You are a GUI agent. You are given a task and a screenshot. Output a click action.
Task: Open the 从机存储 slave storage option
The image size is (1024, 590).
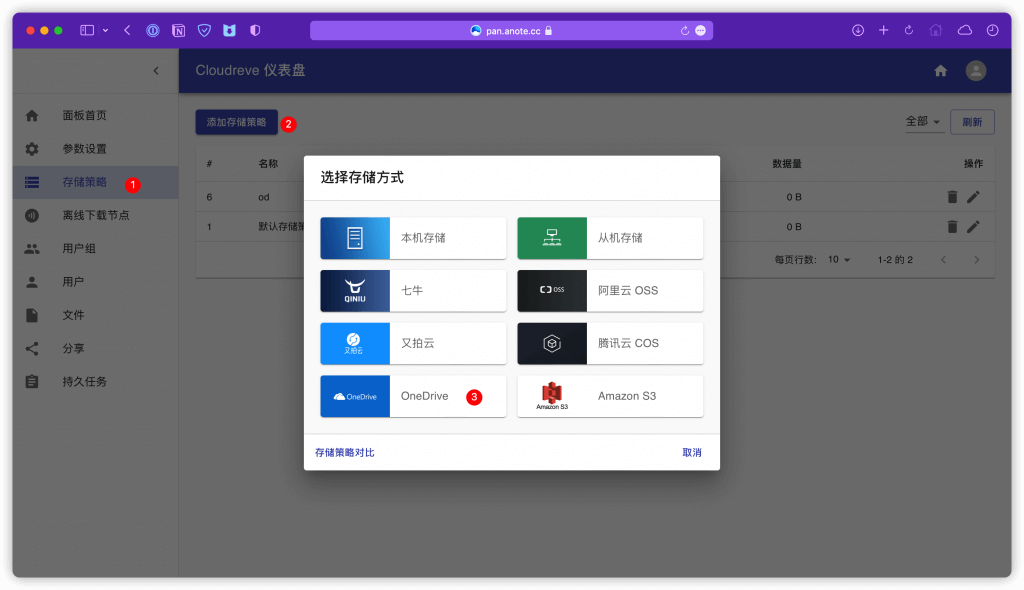[x=610, y=237]
